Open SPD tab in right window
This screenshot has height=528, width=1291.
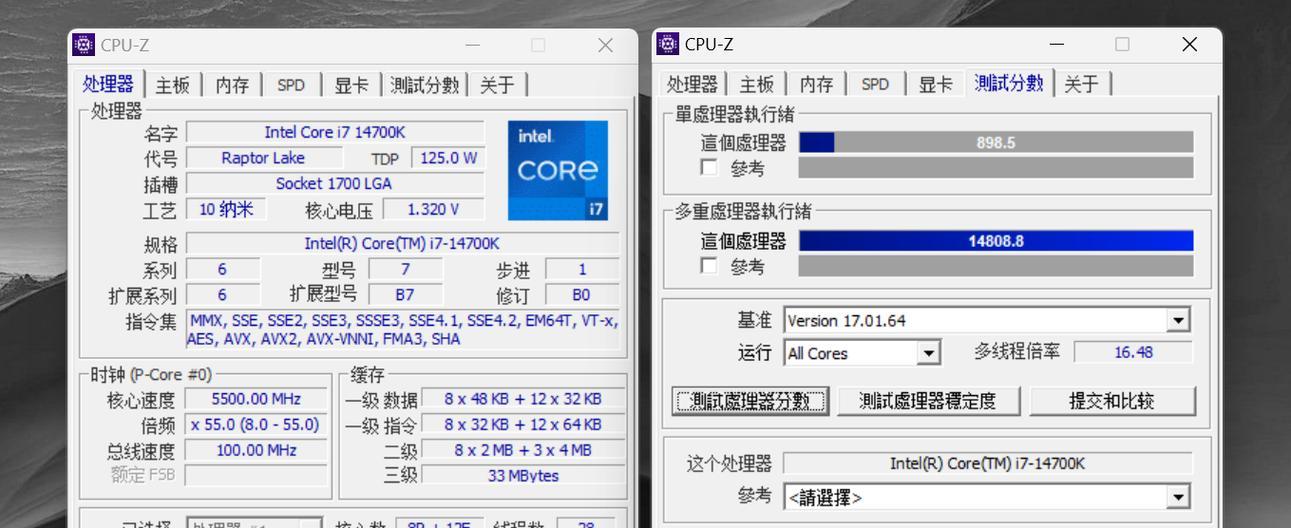click(x=875, y=84)
